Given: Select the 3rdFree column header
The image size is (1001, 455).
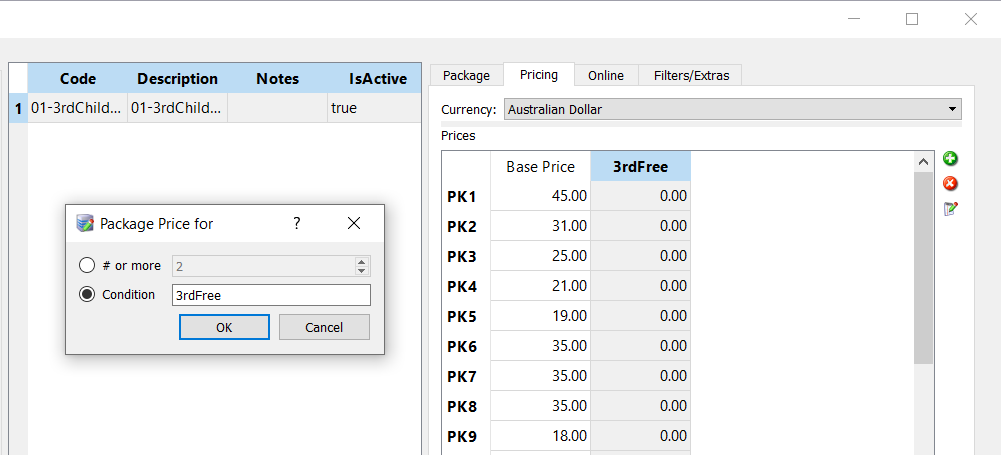Looking at the screenshot, I should [641, 167].
